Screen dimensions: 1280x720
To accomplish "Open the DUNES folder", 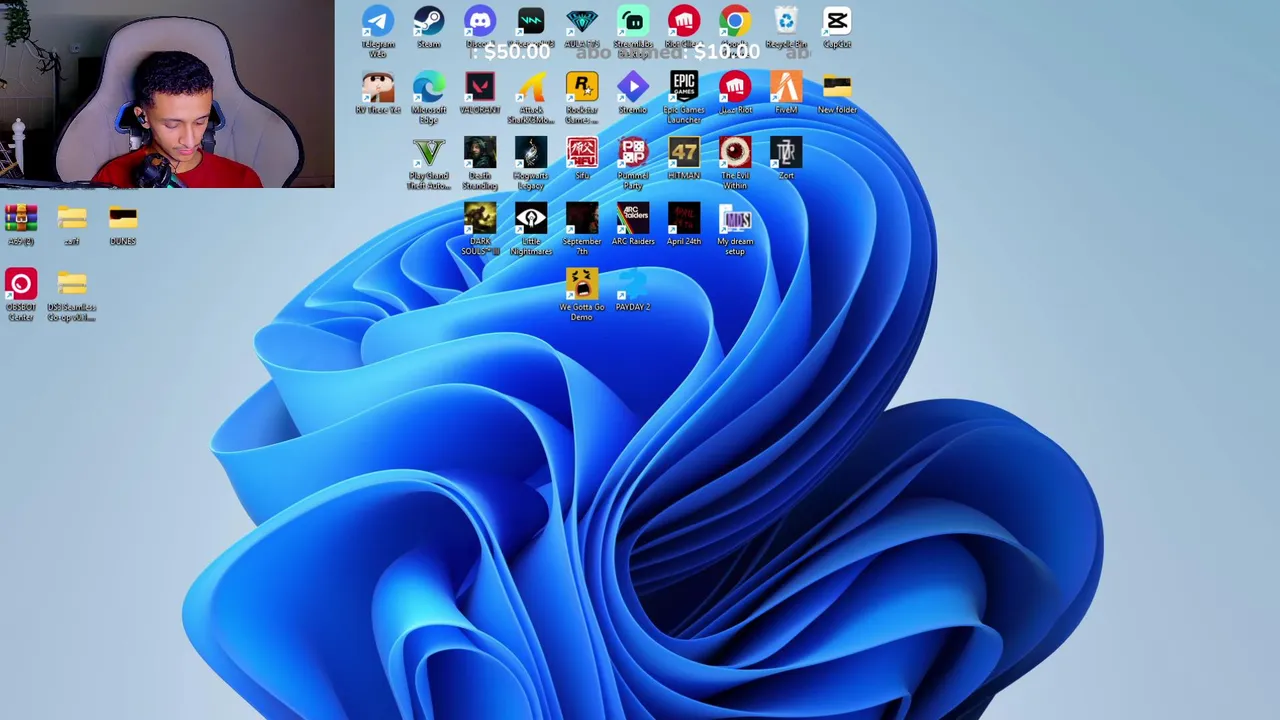I will [x=123, y=225].
